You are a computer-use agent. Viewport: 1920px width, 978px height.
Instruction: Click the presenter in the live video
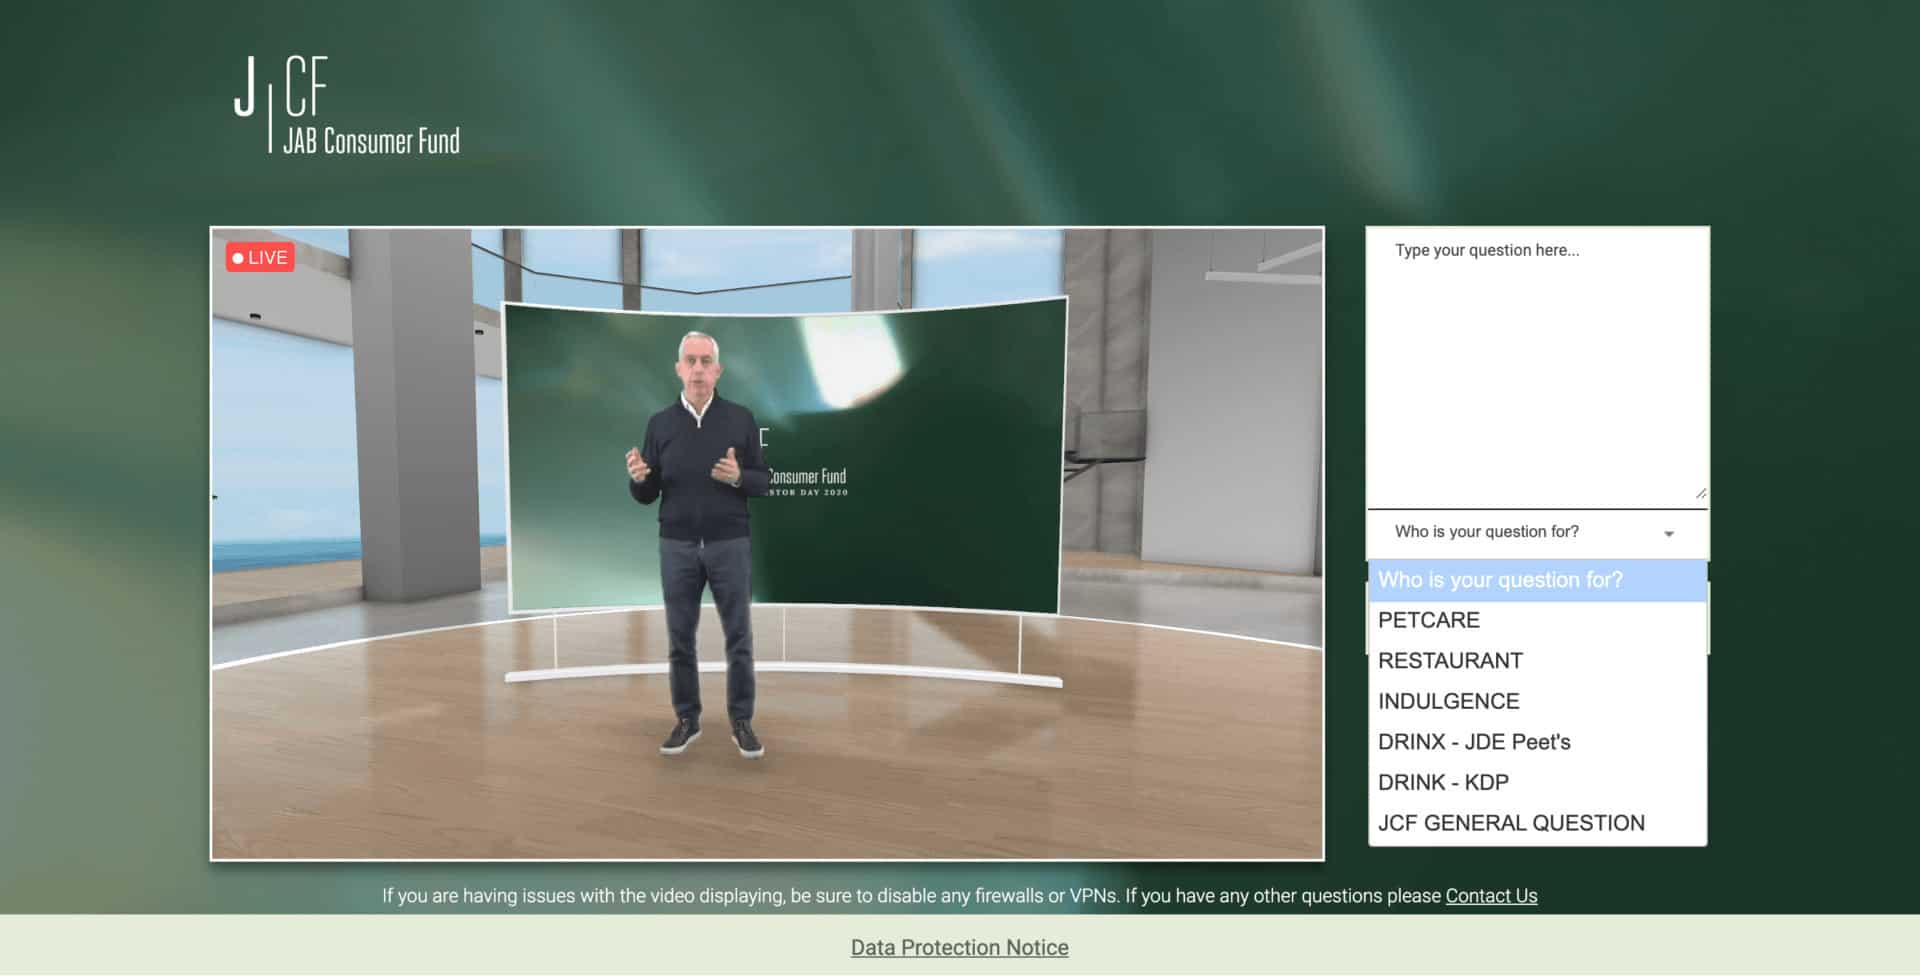pos(700,540)
